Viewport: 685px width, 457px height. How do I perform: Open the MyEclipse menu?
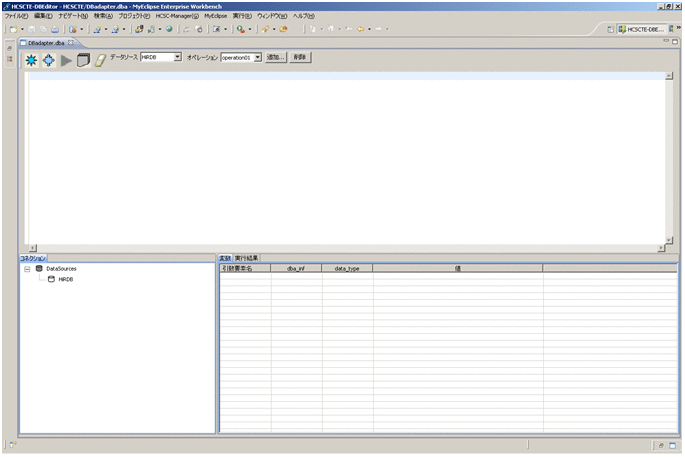coord(216,17)
